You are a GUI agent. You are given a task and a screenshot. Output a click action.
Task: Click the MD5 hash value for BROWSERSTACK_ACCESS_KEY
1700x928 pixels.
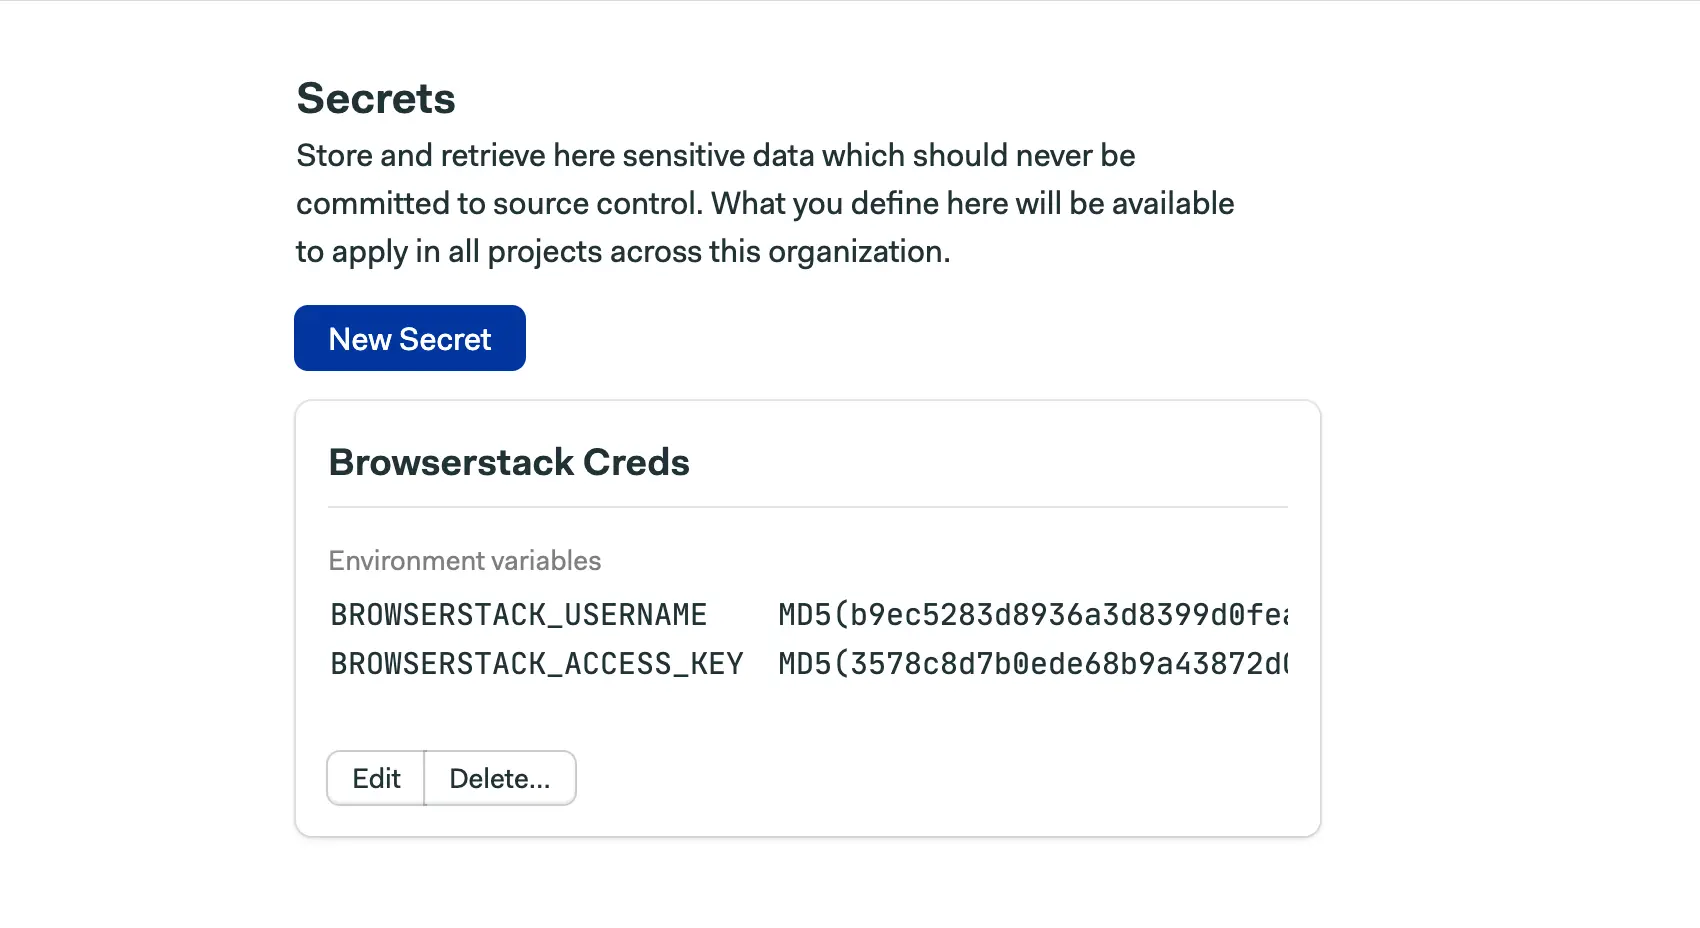point(1032,664)
